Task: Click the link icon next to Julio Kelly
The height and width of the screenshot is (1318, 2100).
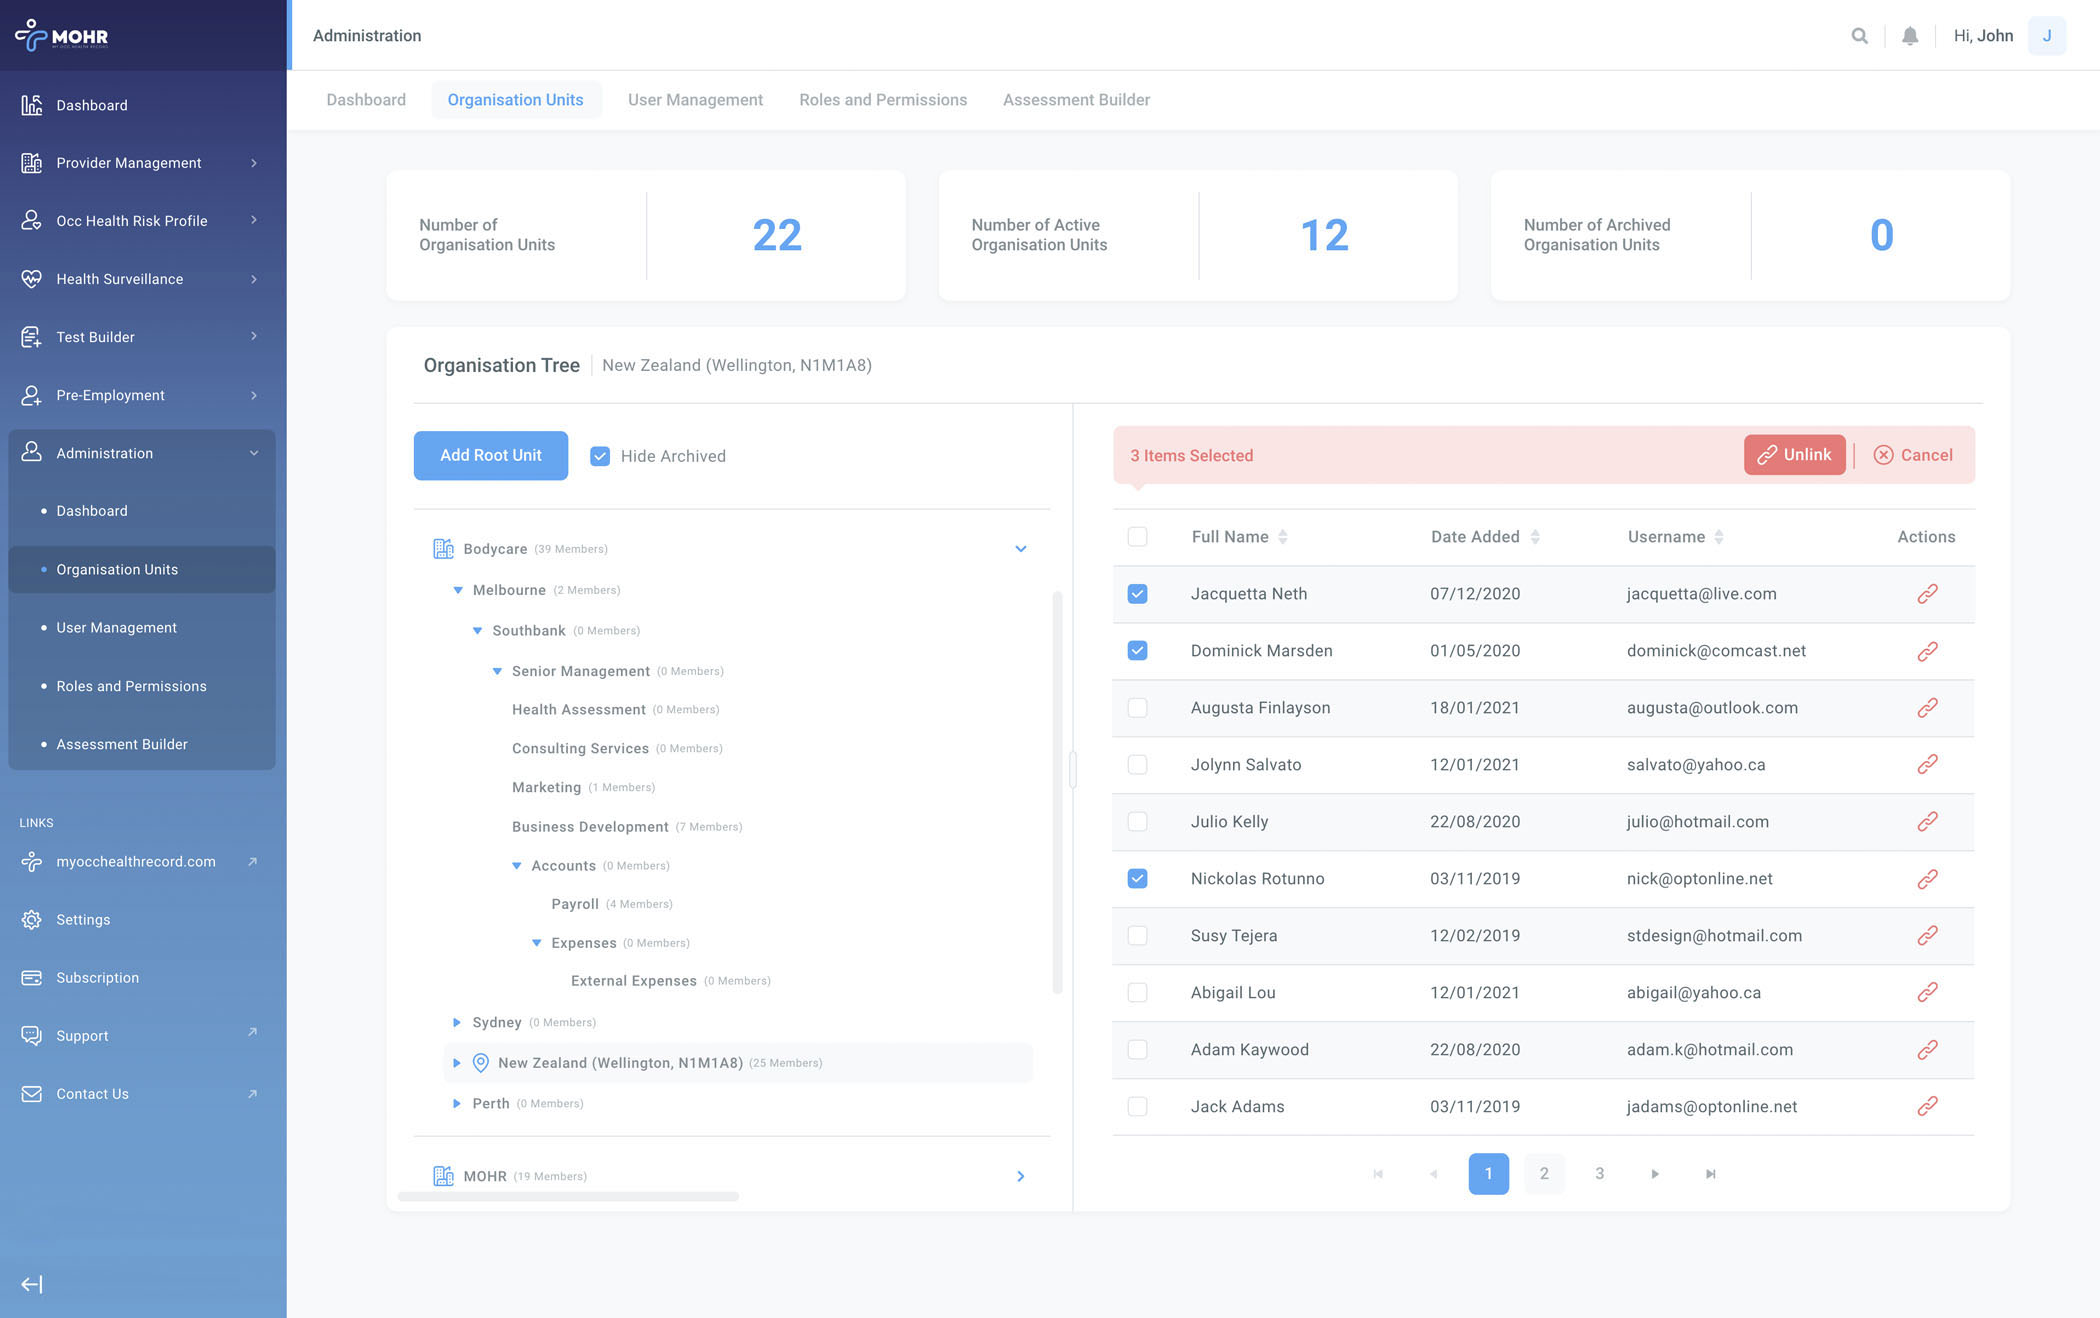Action: coord(1925,821)
